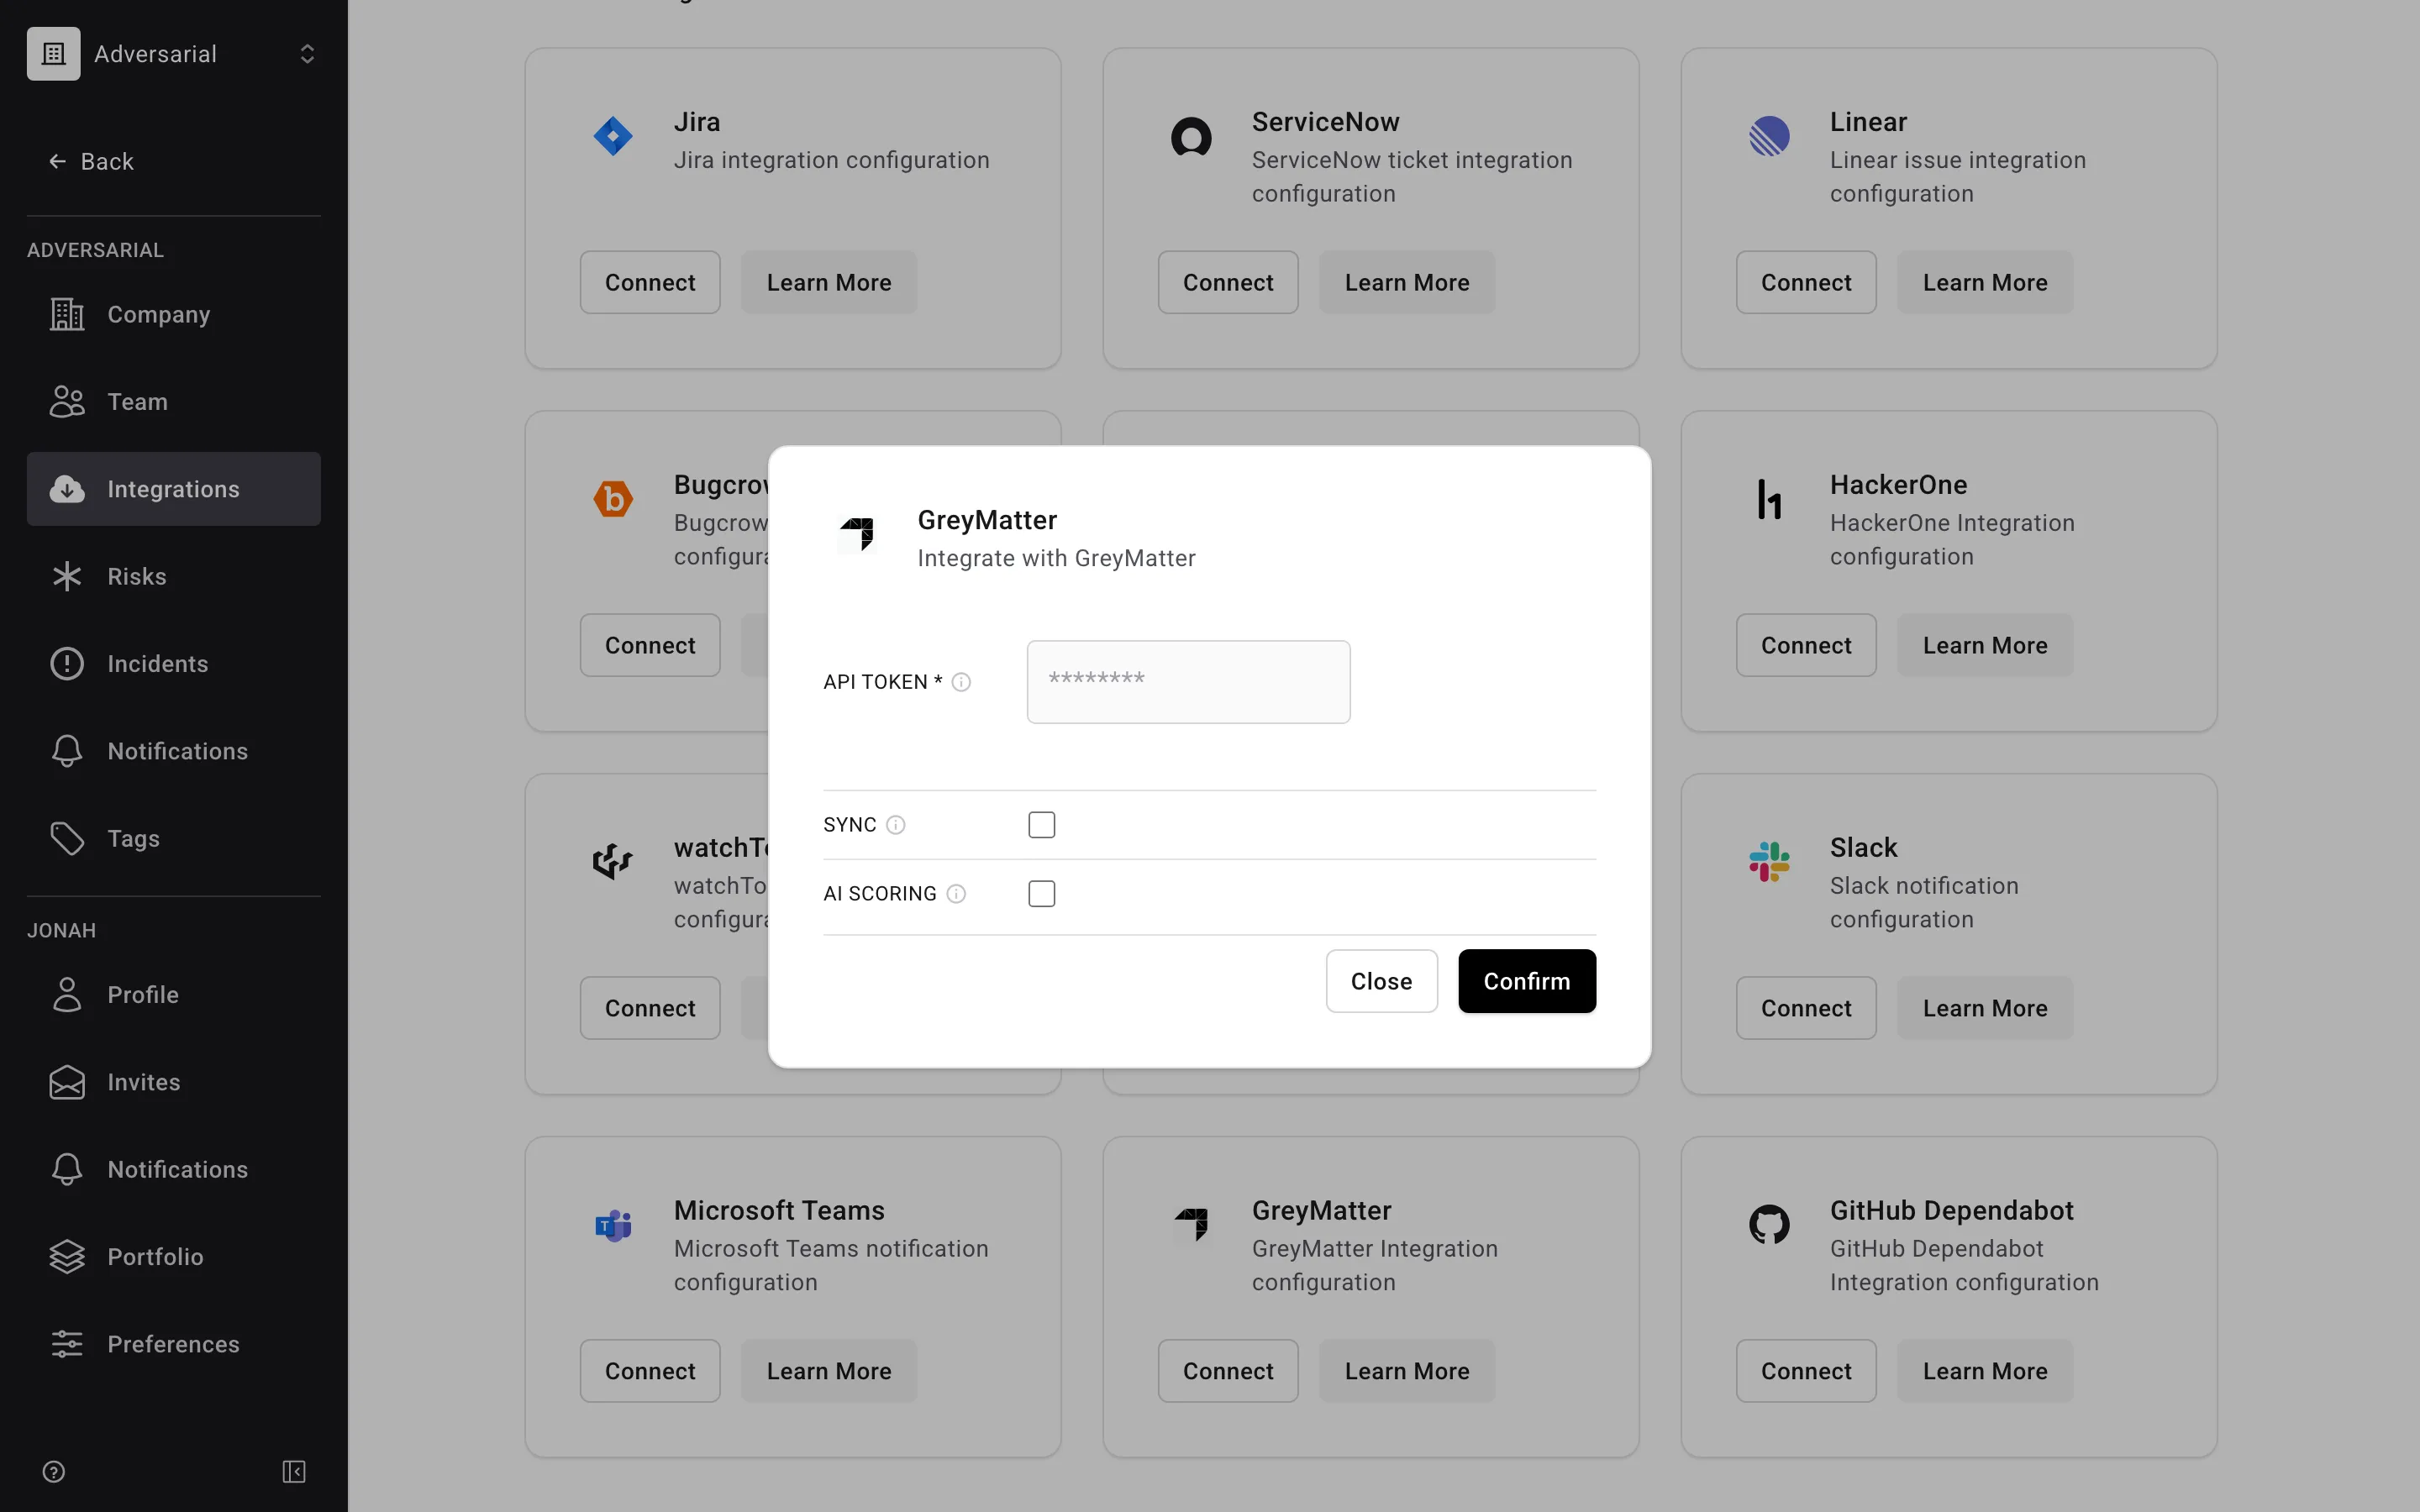Click into the API Token field
The width and height of the screenshot is (2420, 1512).
point(1188,682)
